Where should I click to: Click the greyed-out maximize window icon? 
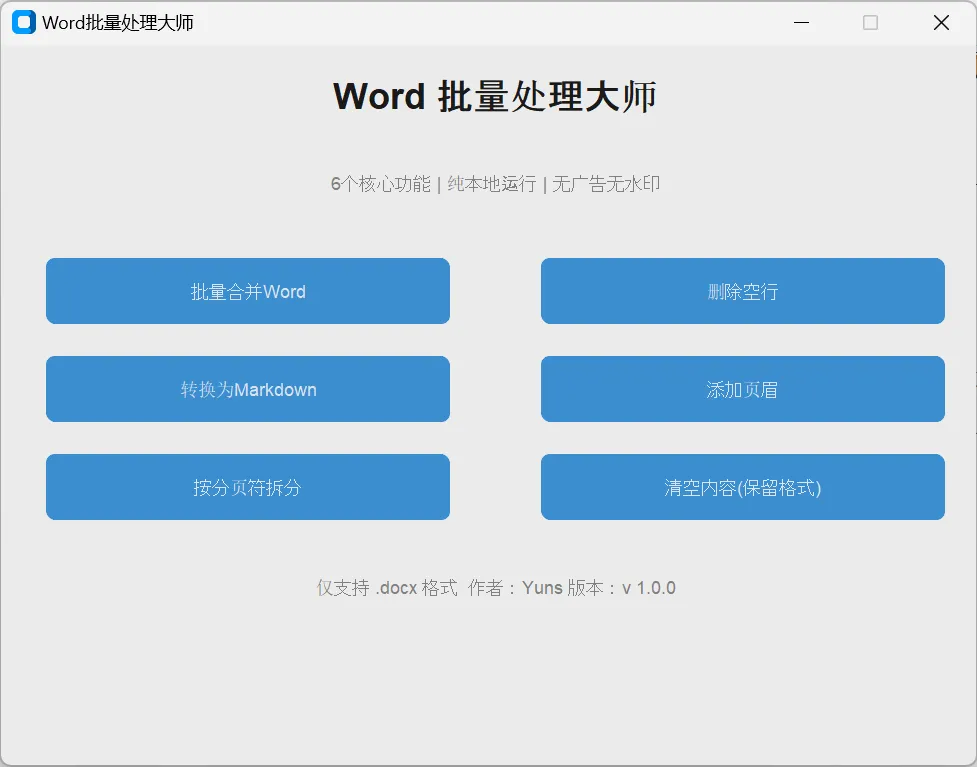(870, 22)
